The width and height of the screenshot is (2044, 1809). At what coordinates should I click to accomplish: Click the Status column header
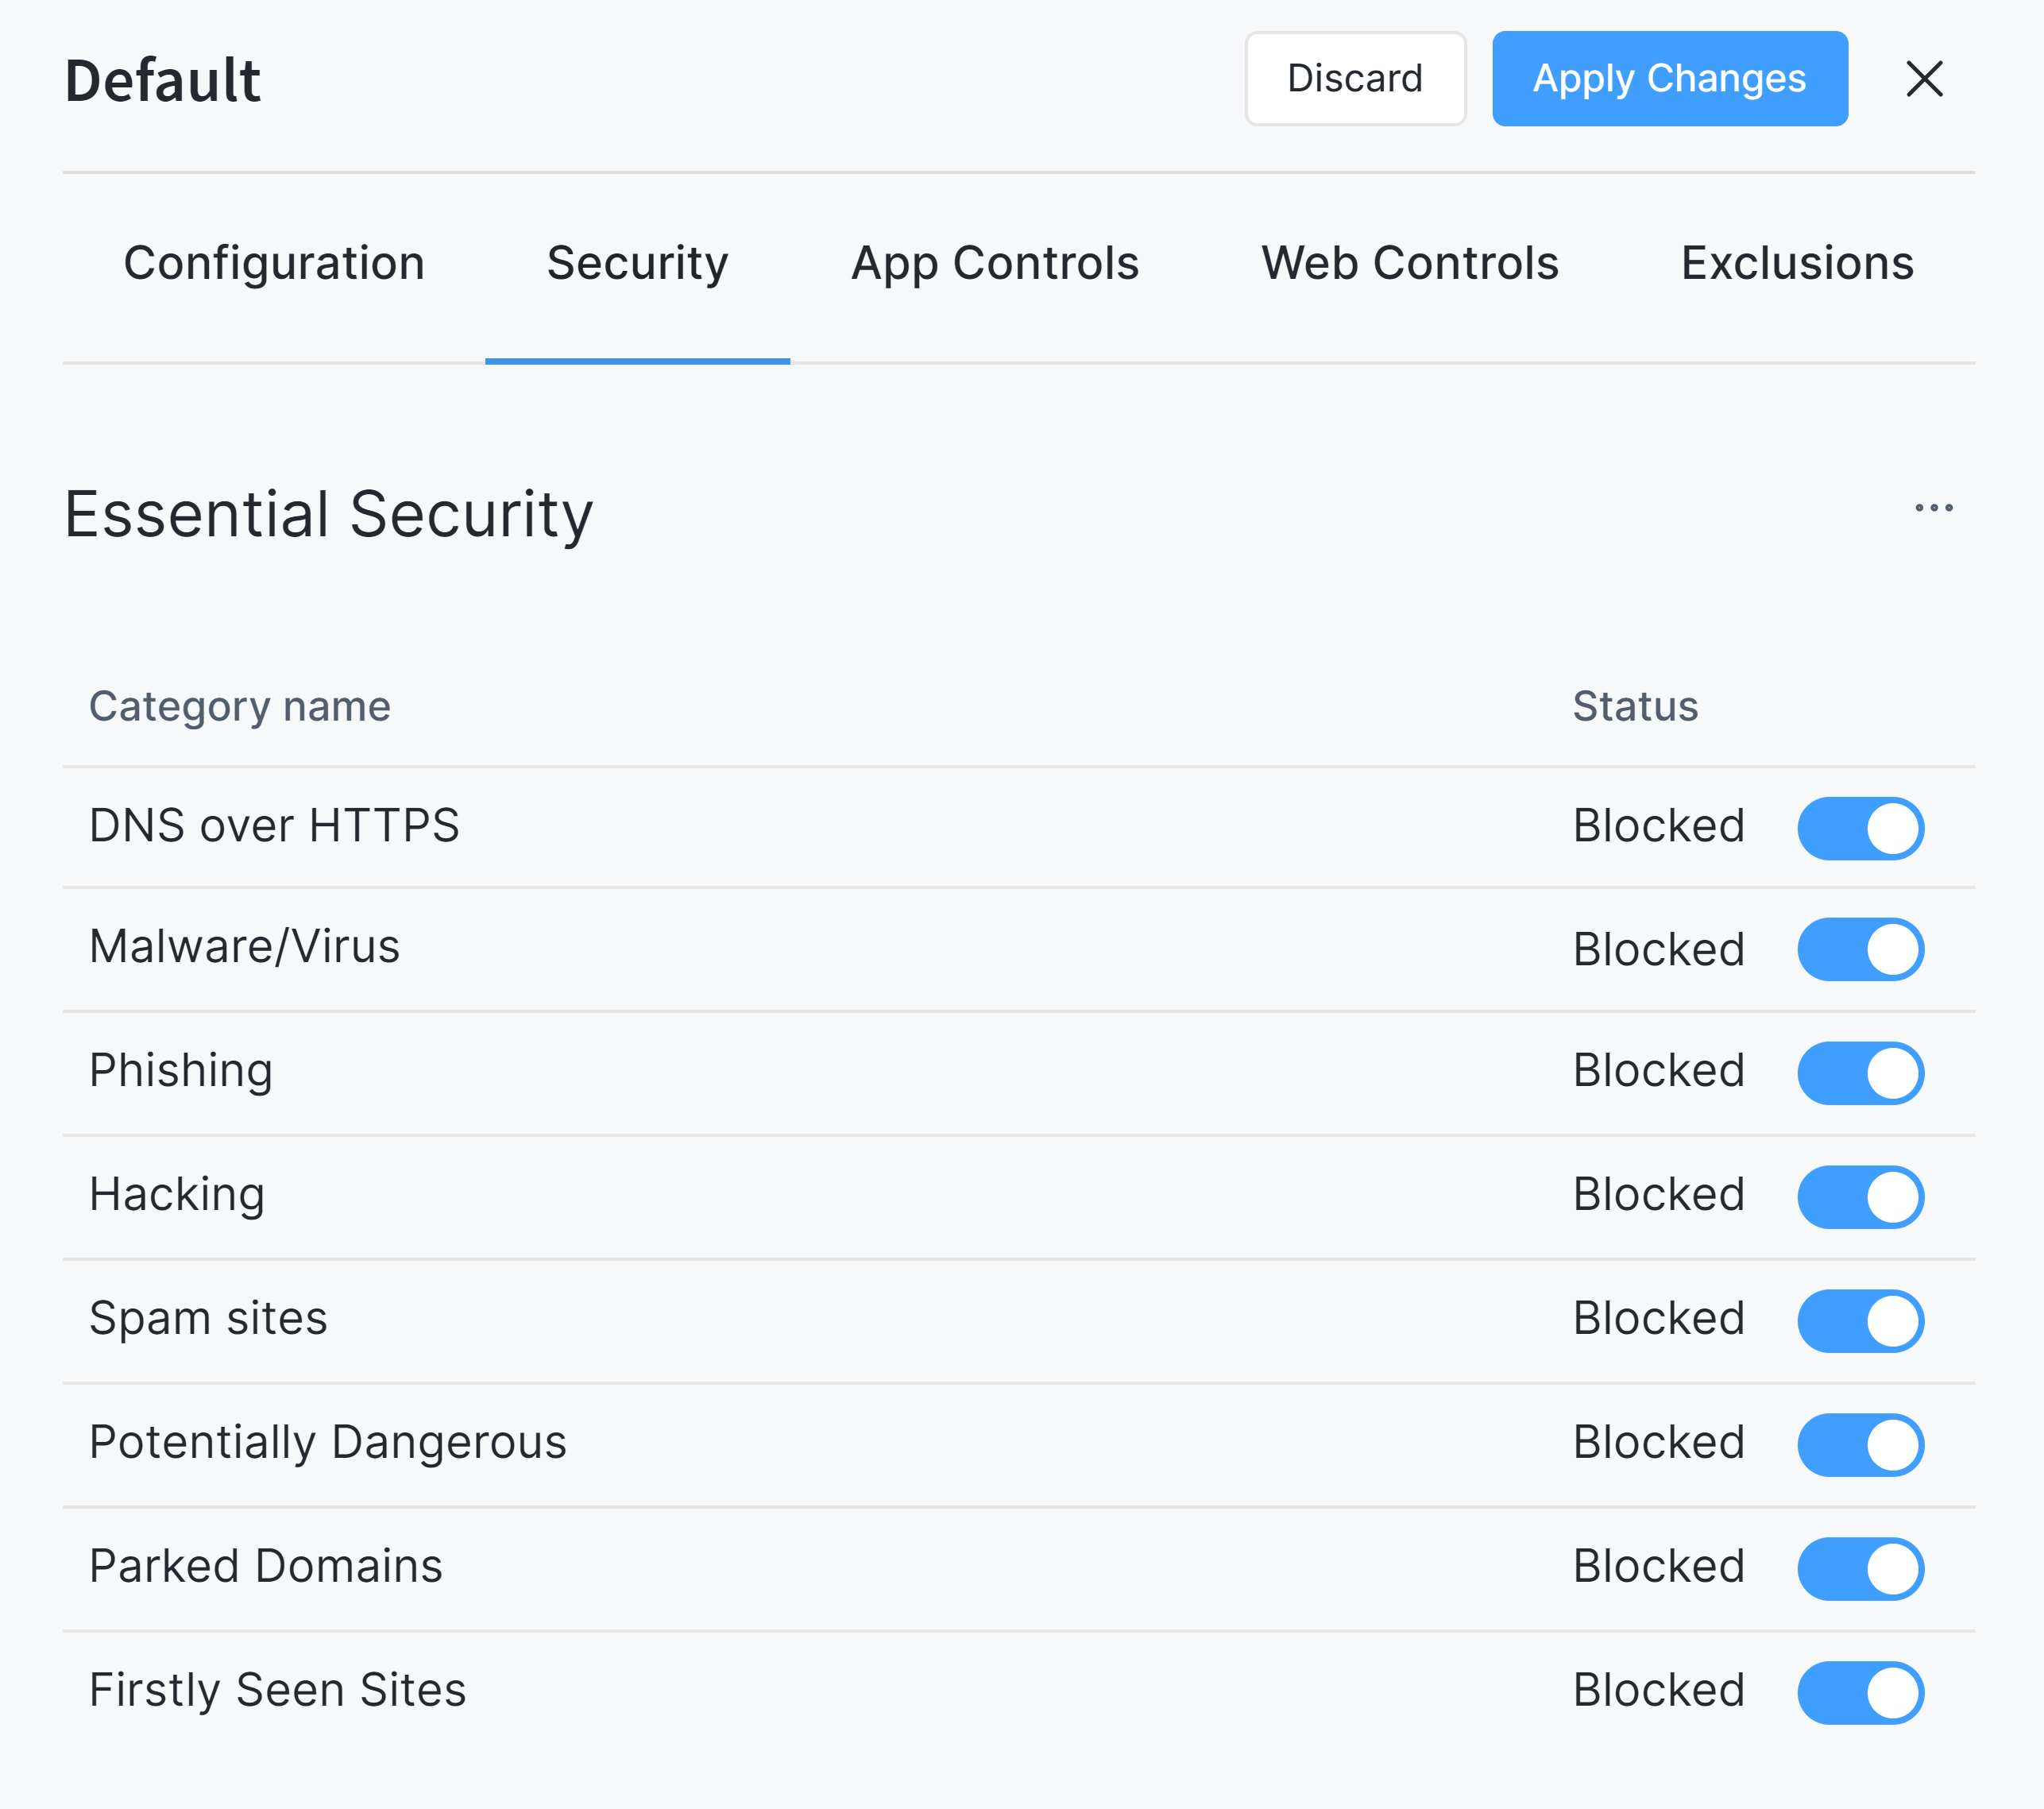coord(1634,706)
